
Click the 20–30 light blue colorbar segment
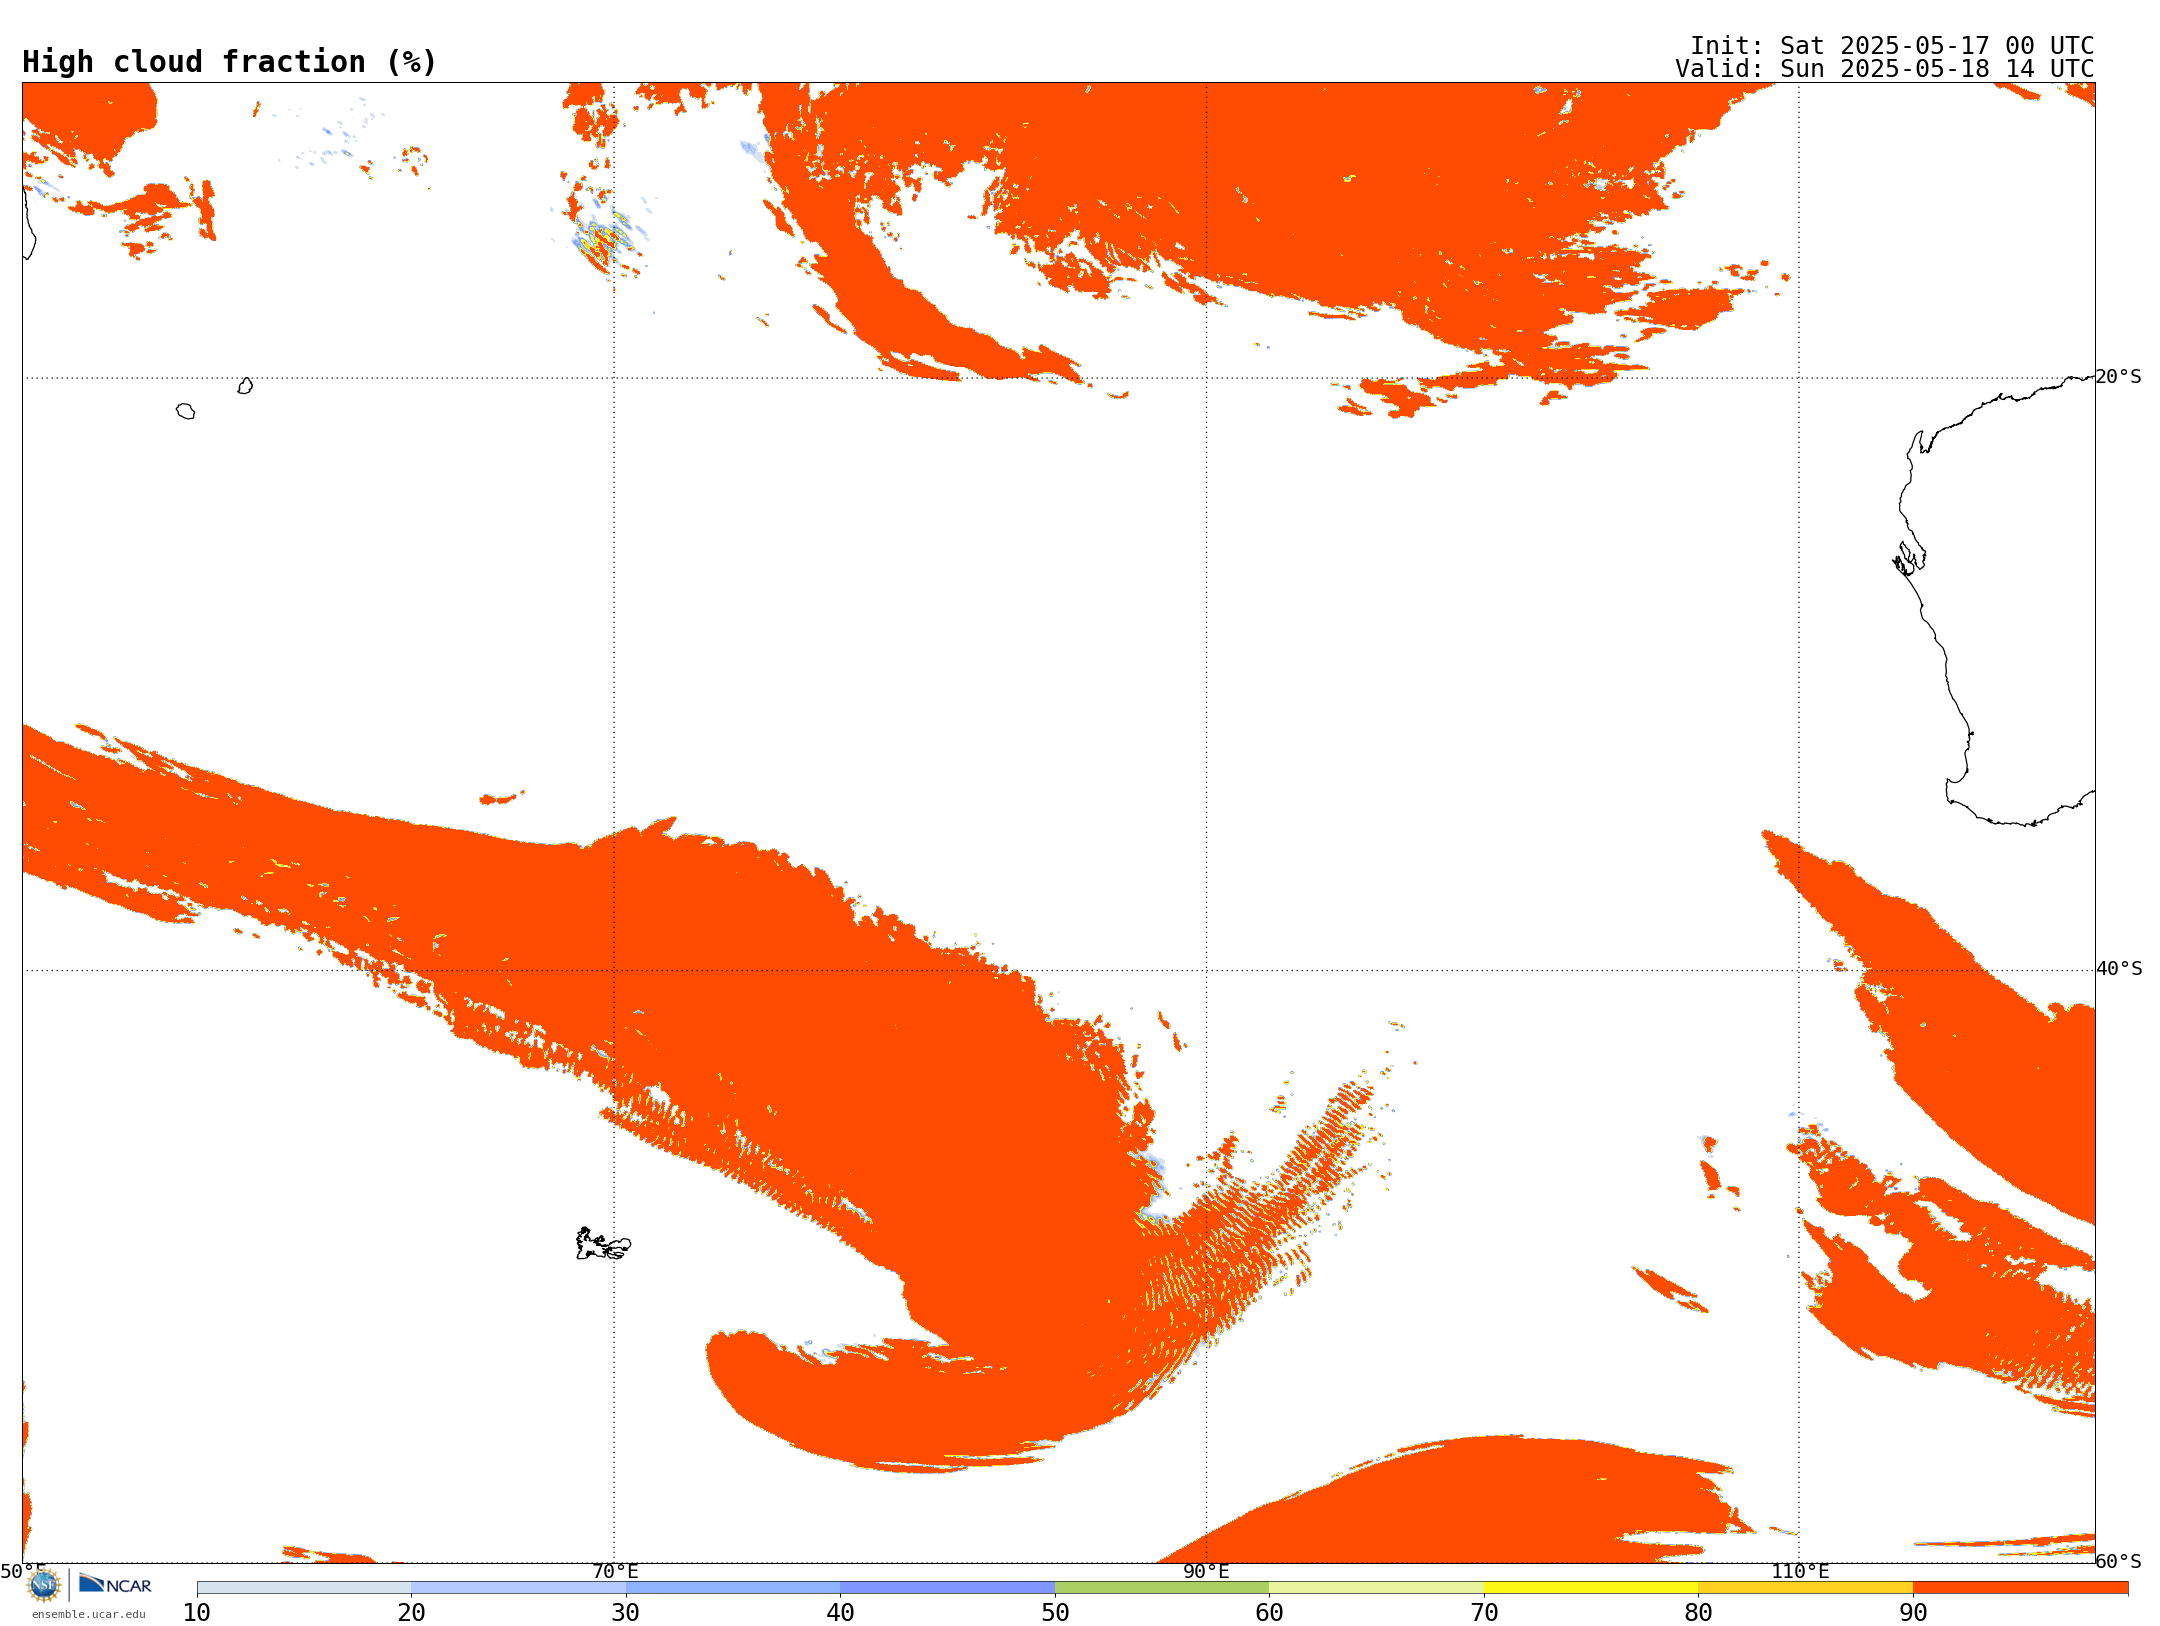pos(518,1588)
